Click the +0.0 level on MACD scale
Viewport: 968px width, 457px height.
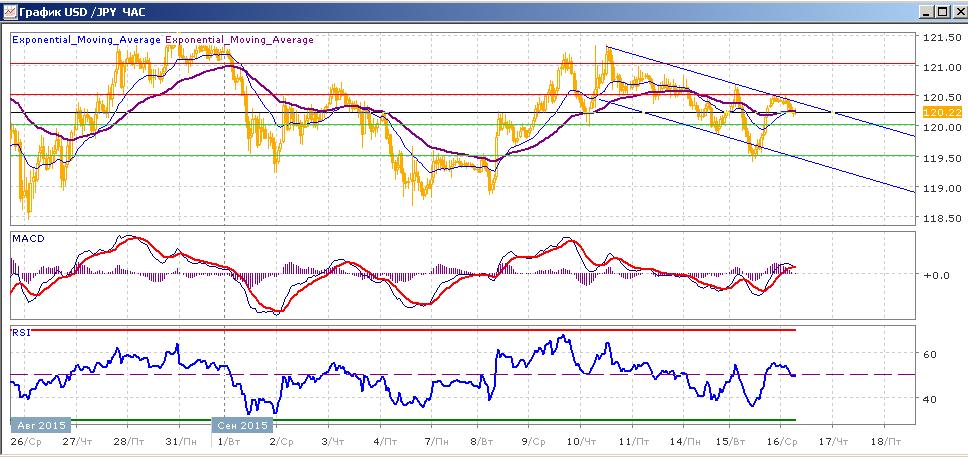pos(935,274)
